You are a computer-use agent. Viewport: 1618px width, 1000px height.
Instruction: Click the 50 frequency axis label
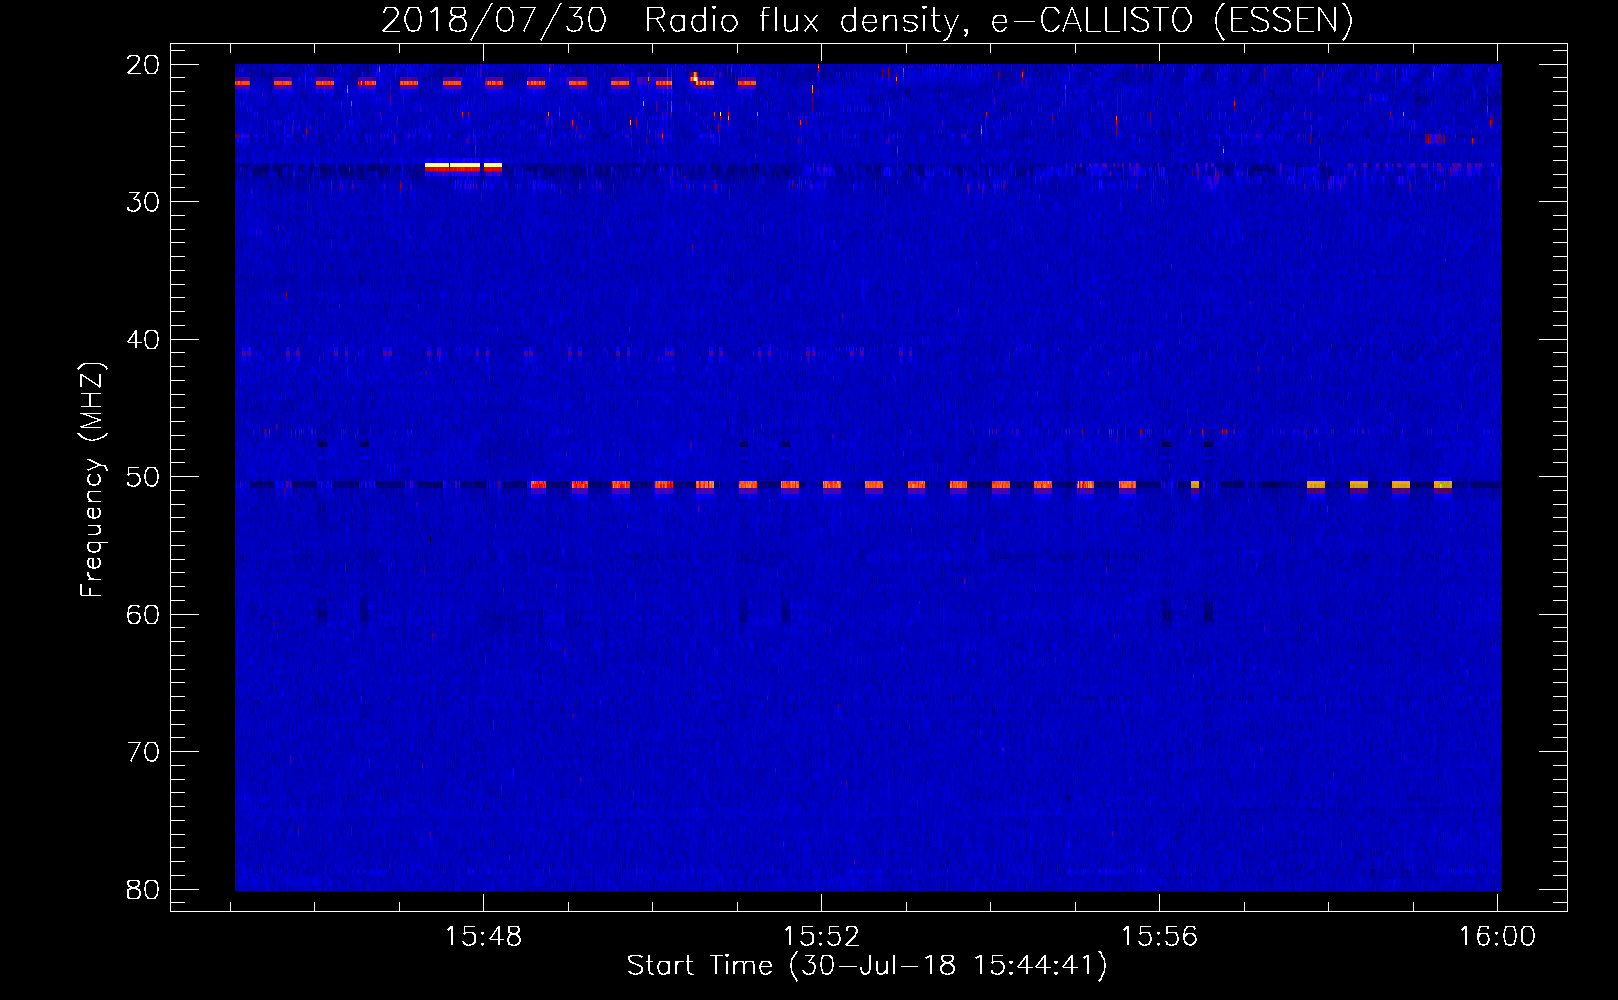tap(143, 477)
